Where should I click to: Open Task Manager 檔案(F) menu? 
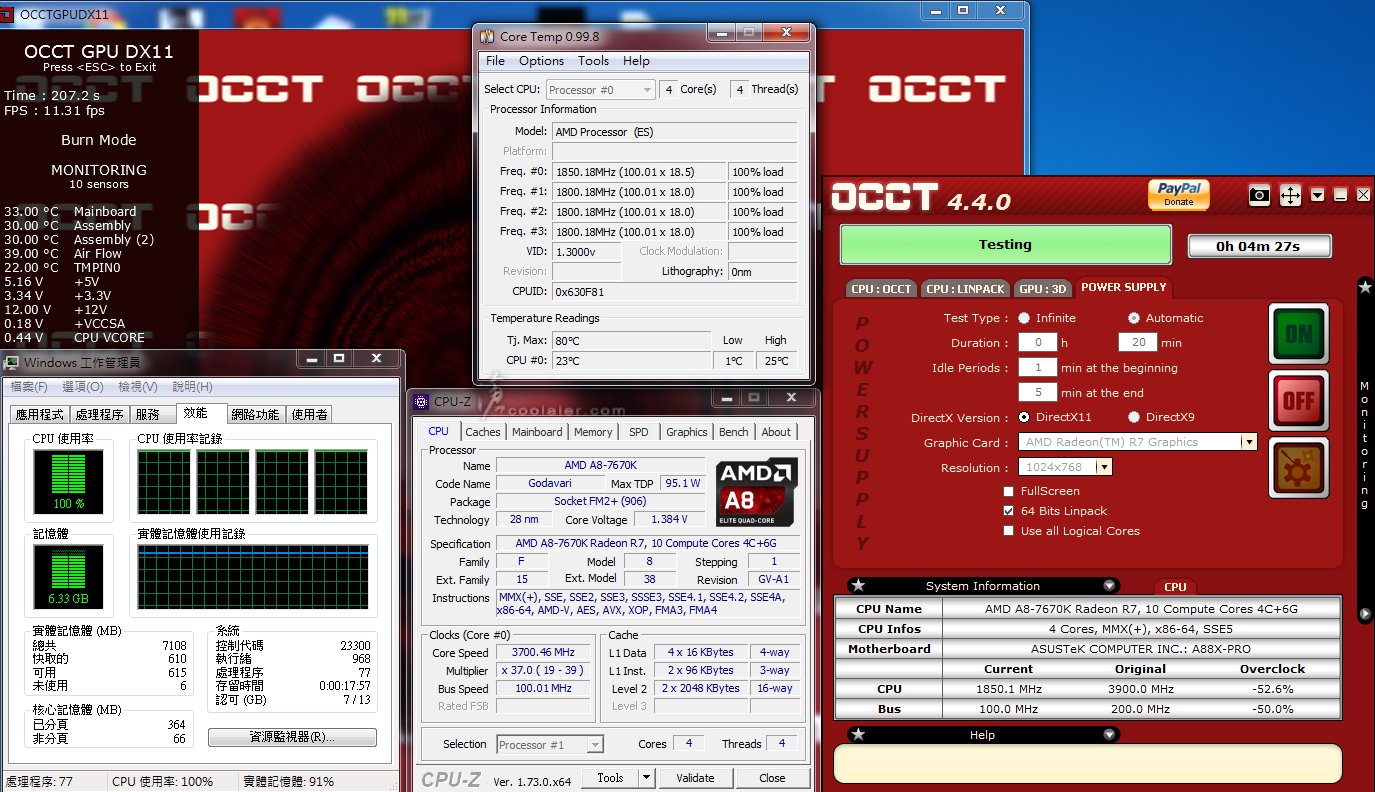pyautogui.click(x=31, y=387)
